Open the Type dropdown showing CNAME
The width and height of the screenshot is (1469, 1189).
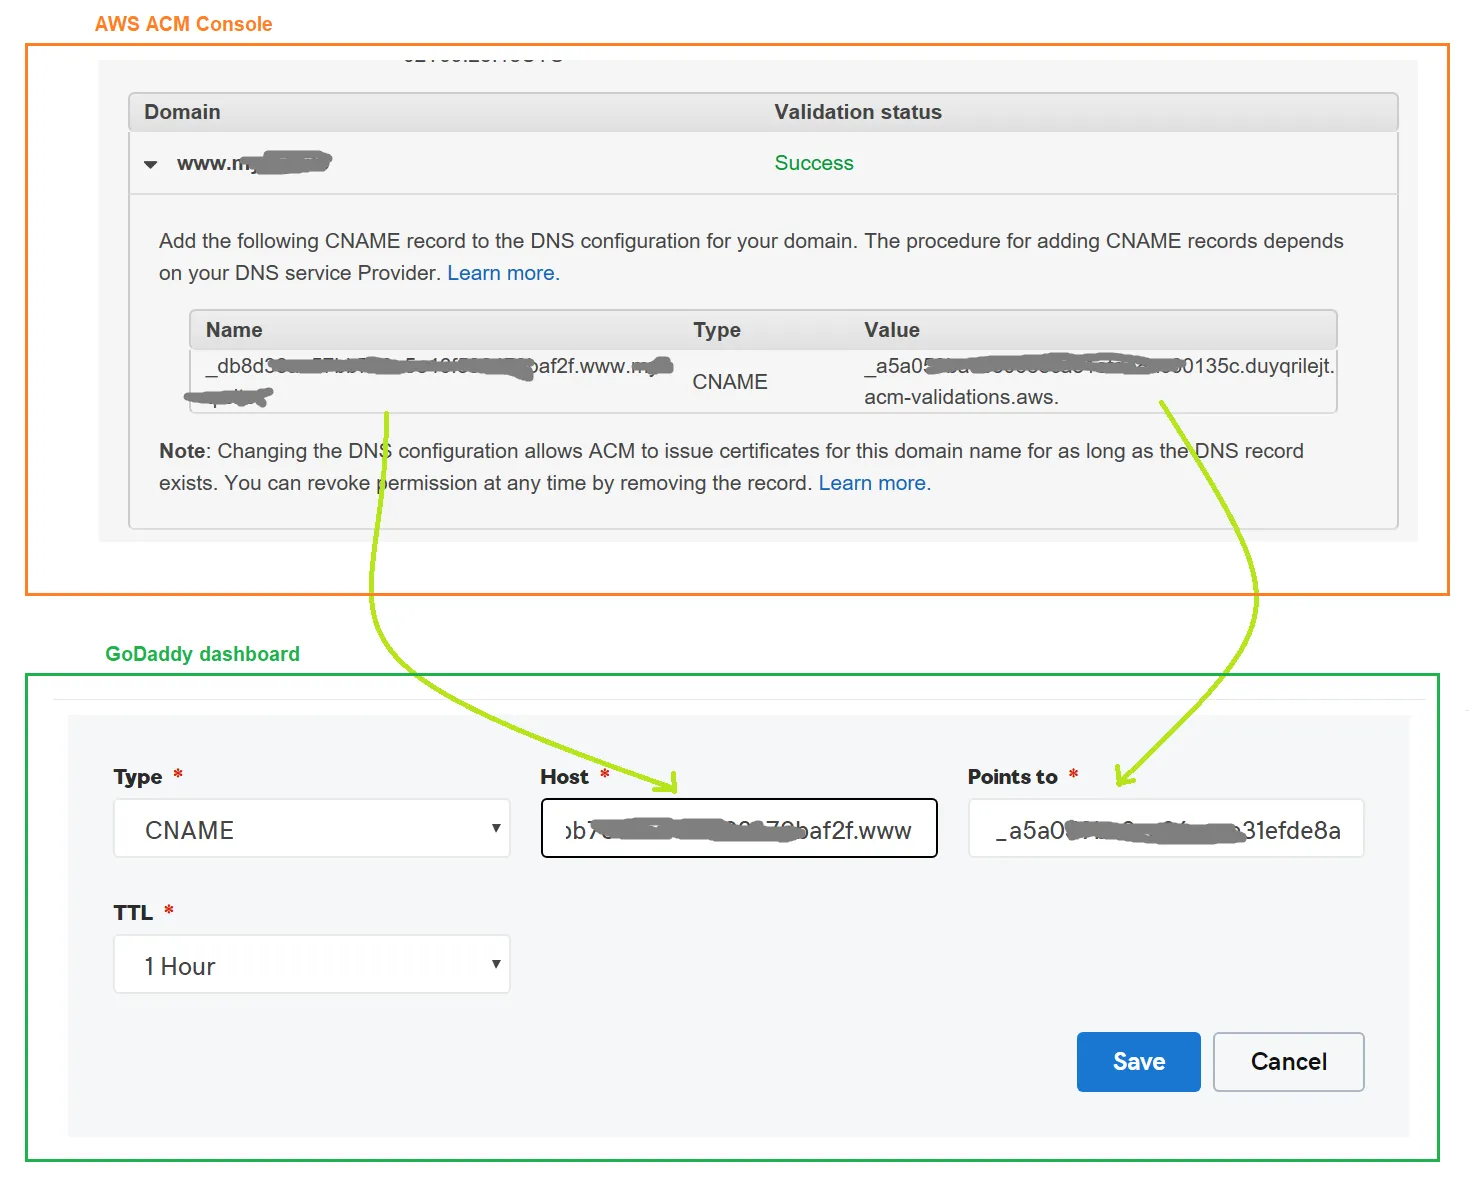pos(312,828)
